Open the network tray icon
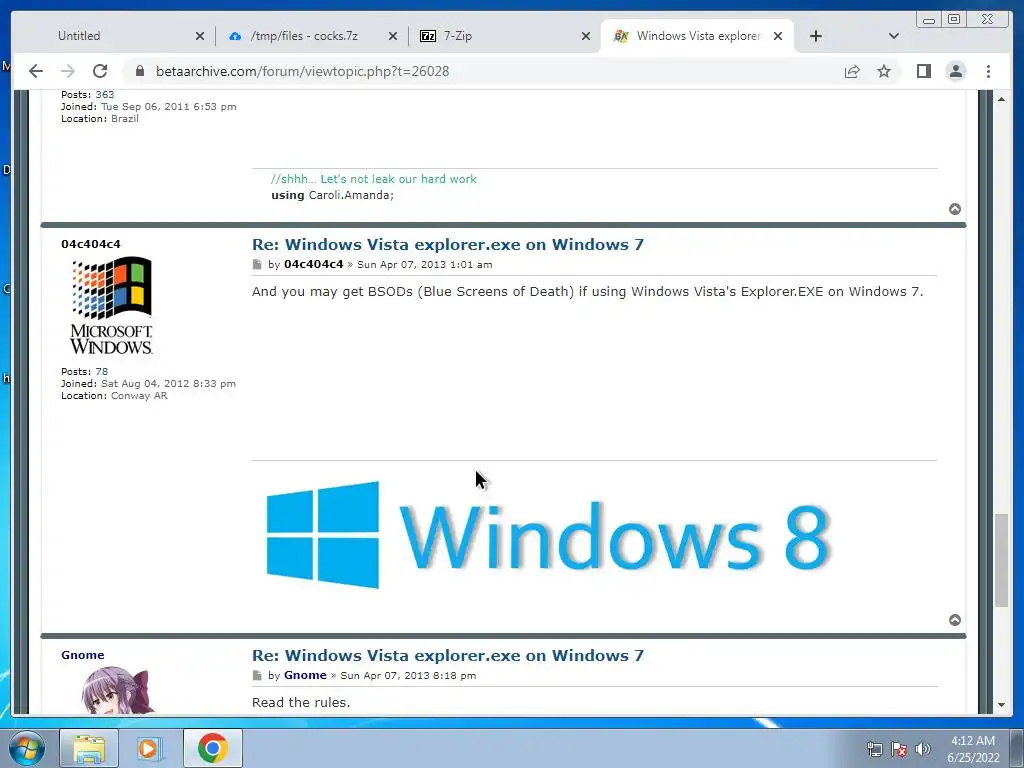The width and height of the screenshot is (1024, 768). 874,749
